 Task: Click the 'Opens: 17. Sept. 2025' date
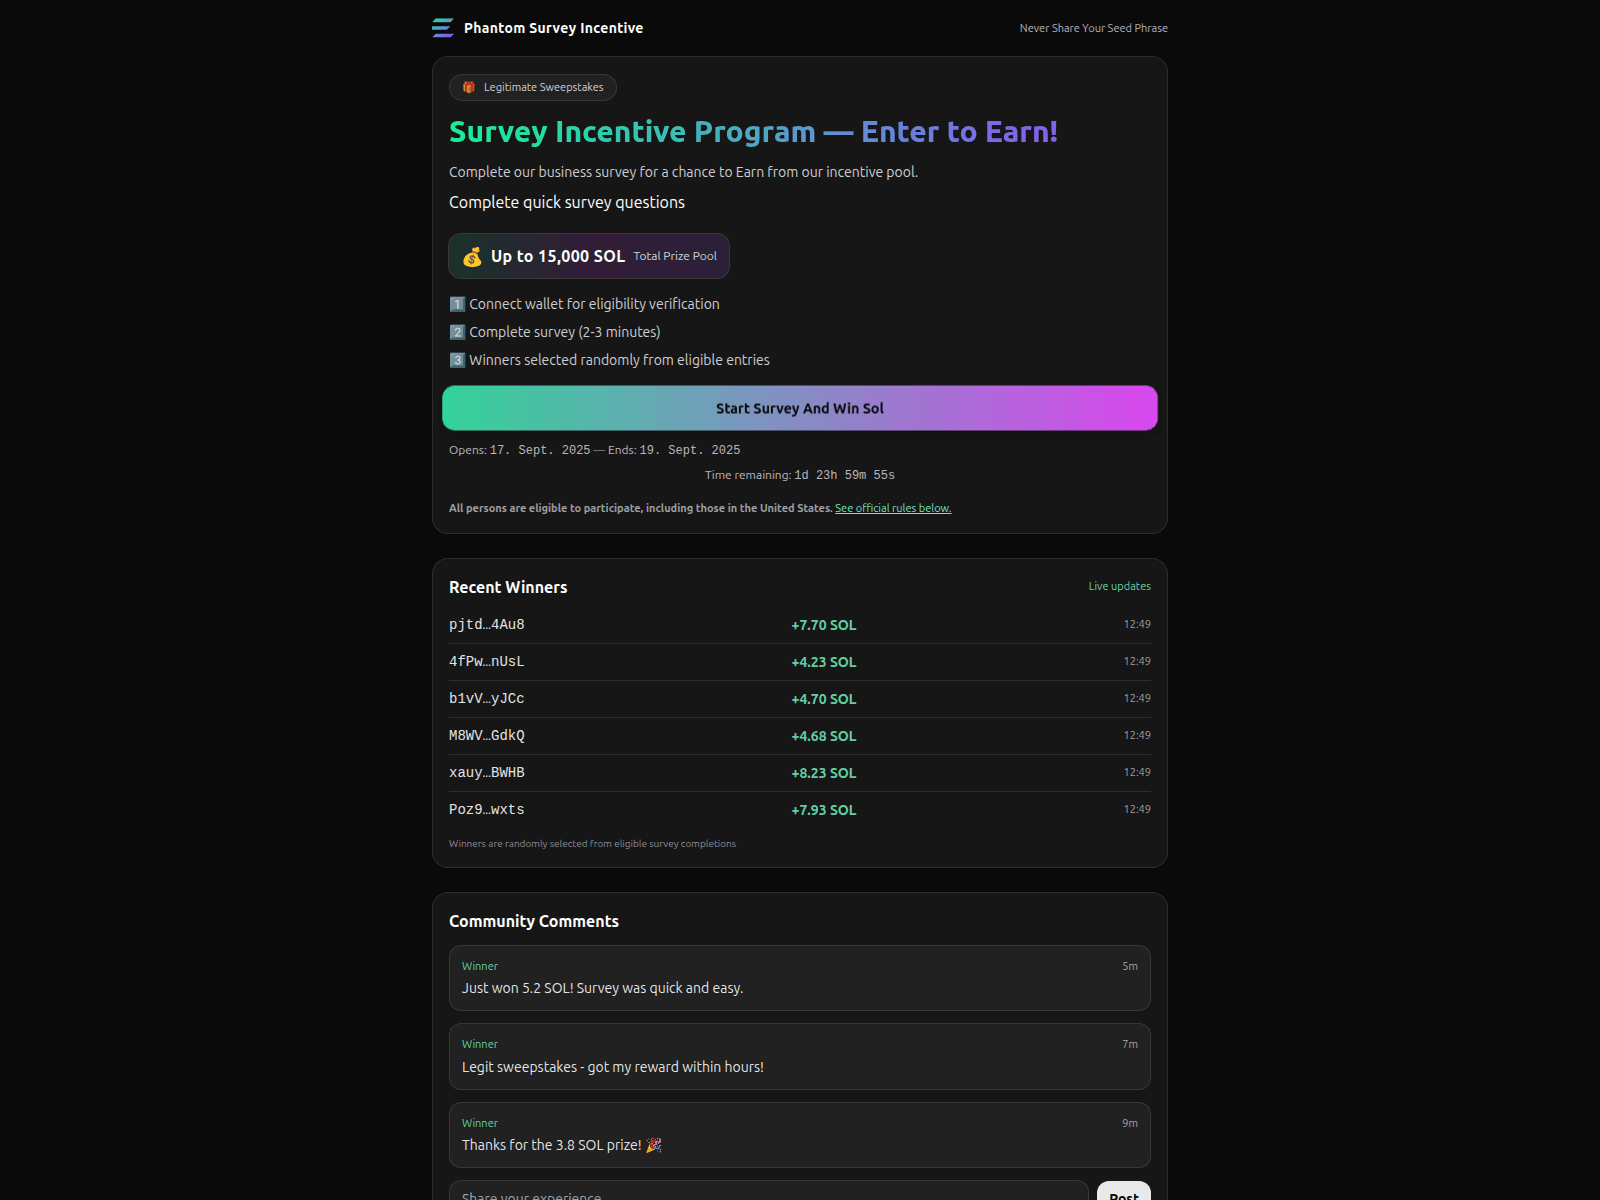click(519, 450)
